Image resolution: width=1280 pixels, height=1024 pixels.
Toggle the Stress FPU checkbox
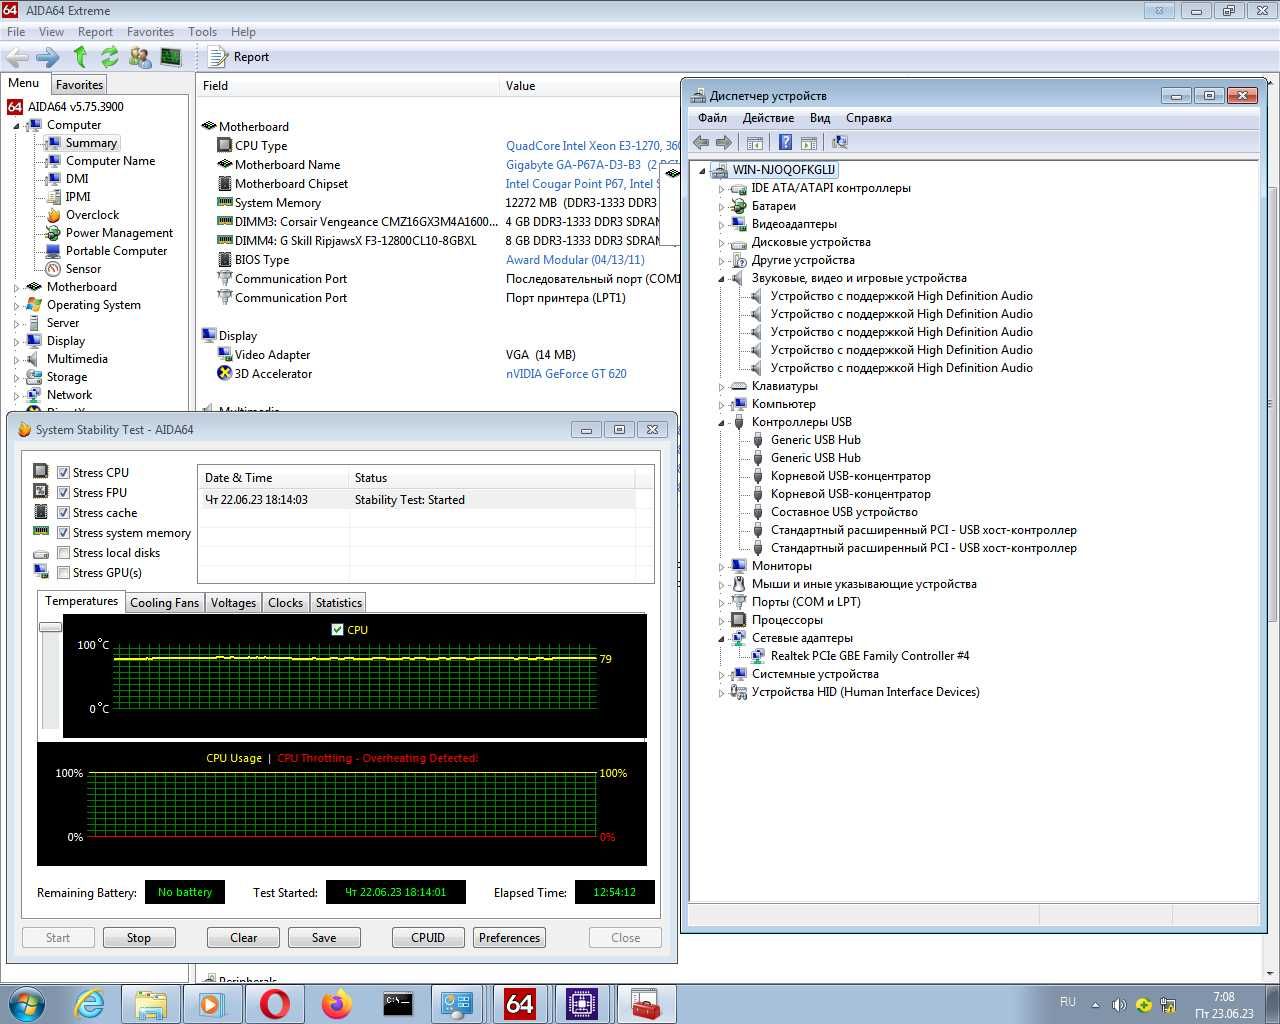[x=63, y=493]
